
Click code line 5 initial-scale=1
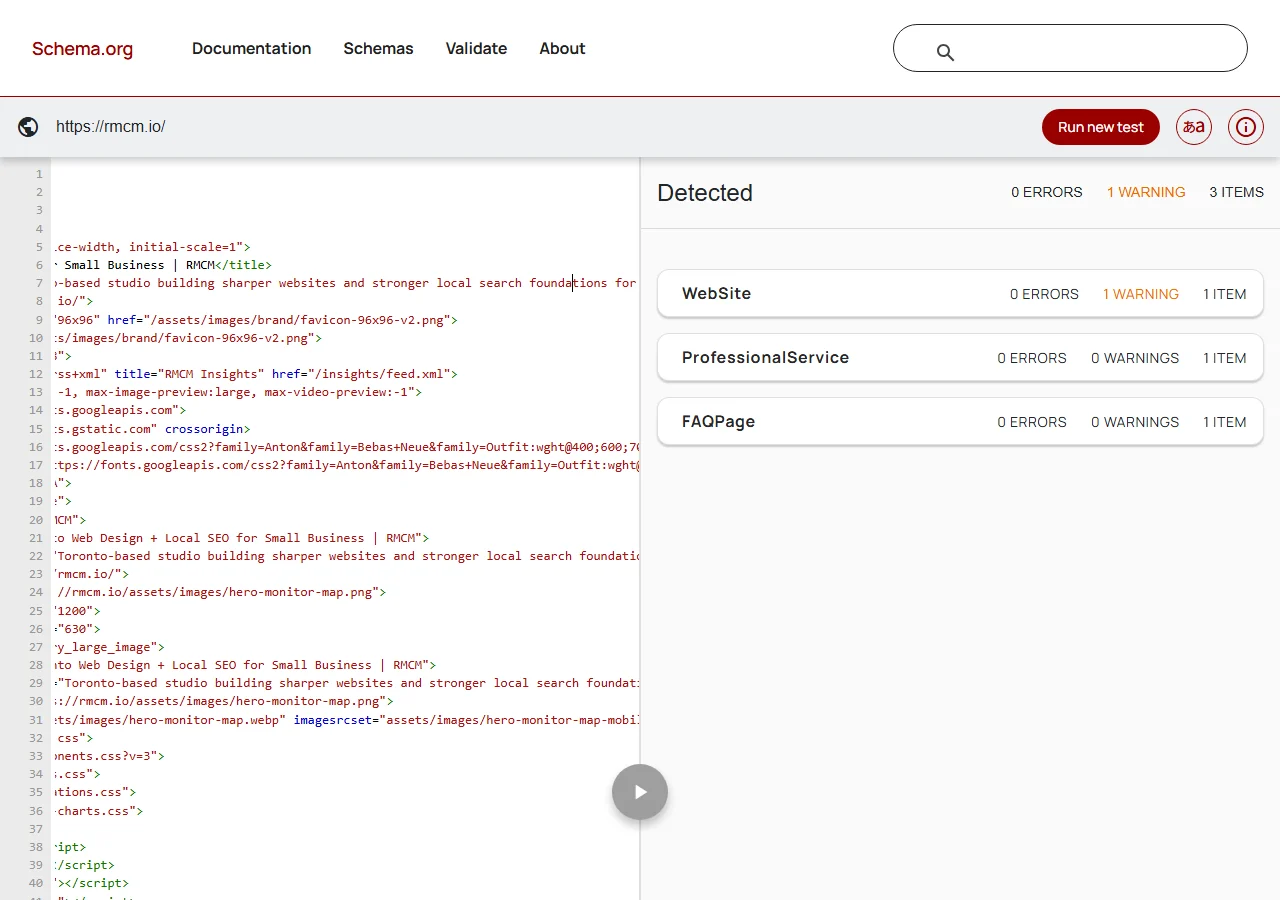point(151,247)
